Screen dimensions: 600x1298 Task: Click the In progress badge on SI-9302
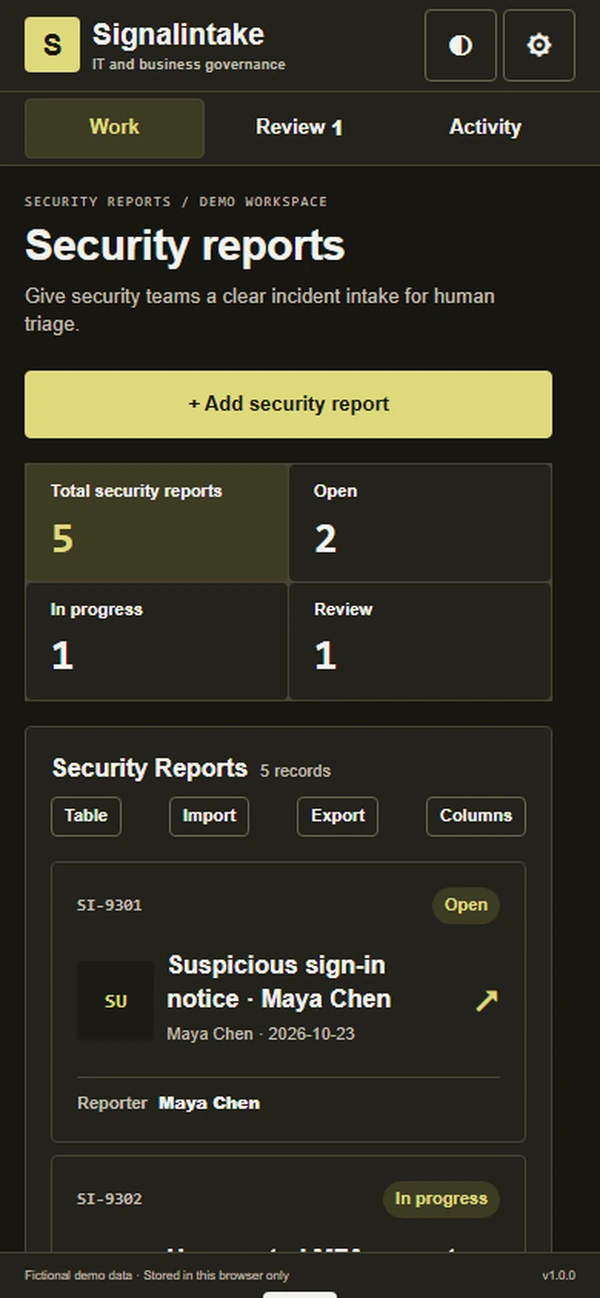click(441, 1199)
